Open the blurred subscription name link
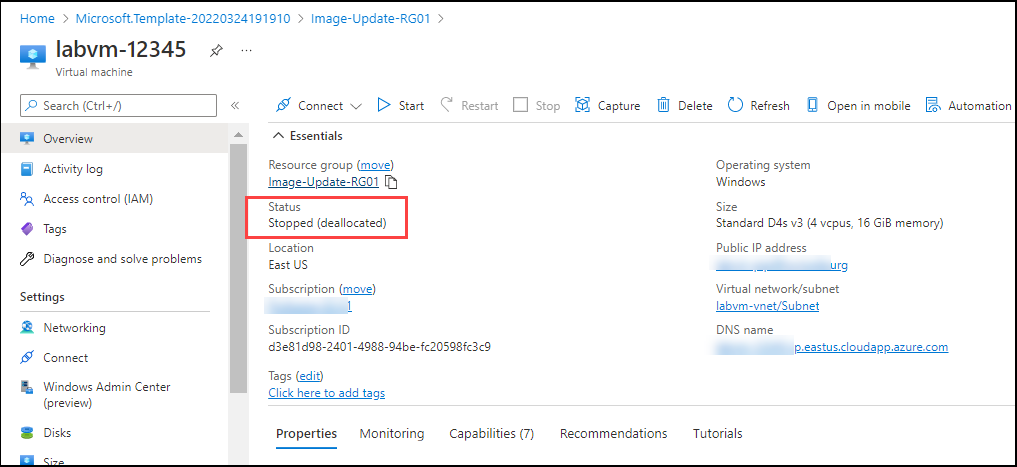 pos(310,305)
